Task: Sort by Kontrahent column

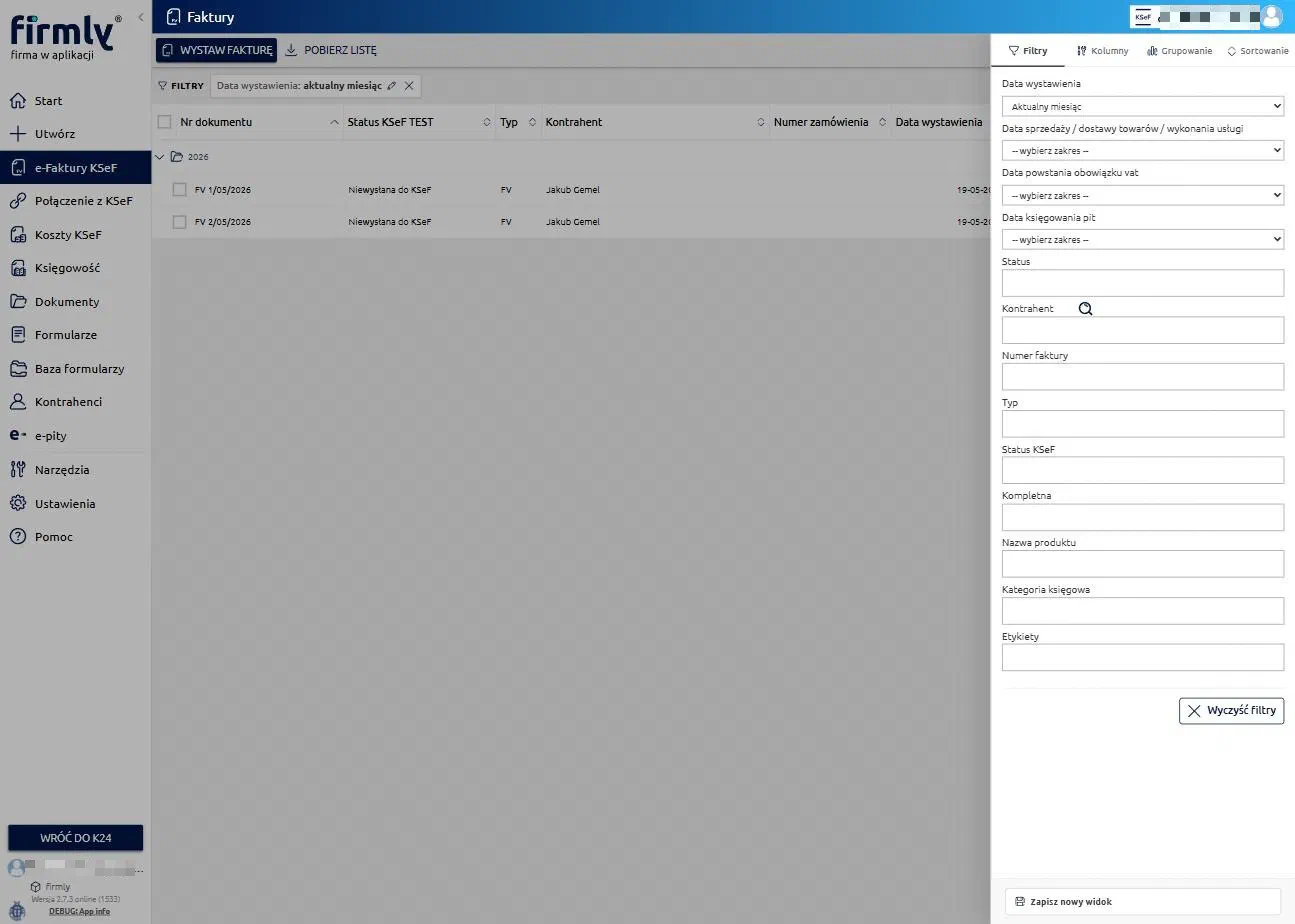Action: click(x=761, y=122)
